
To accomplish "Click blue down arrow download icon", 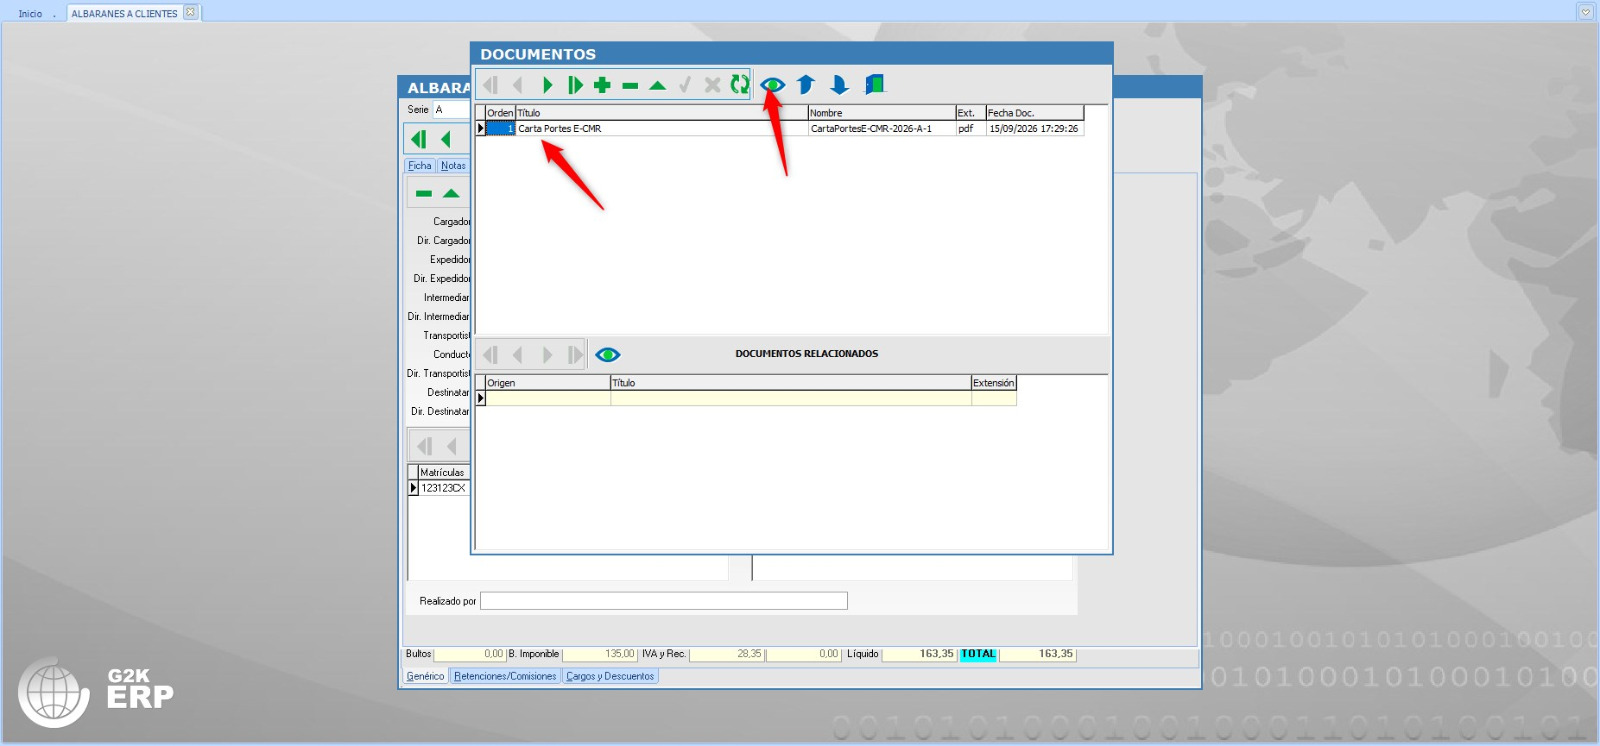I will coord(839,85).
